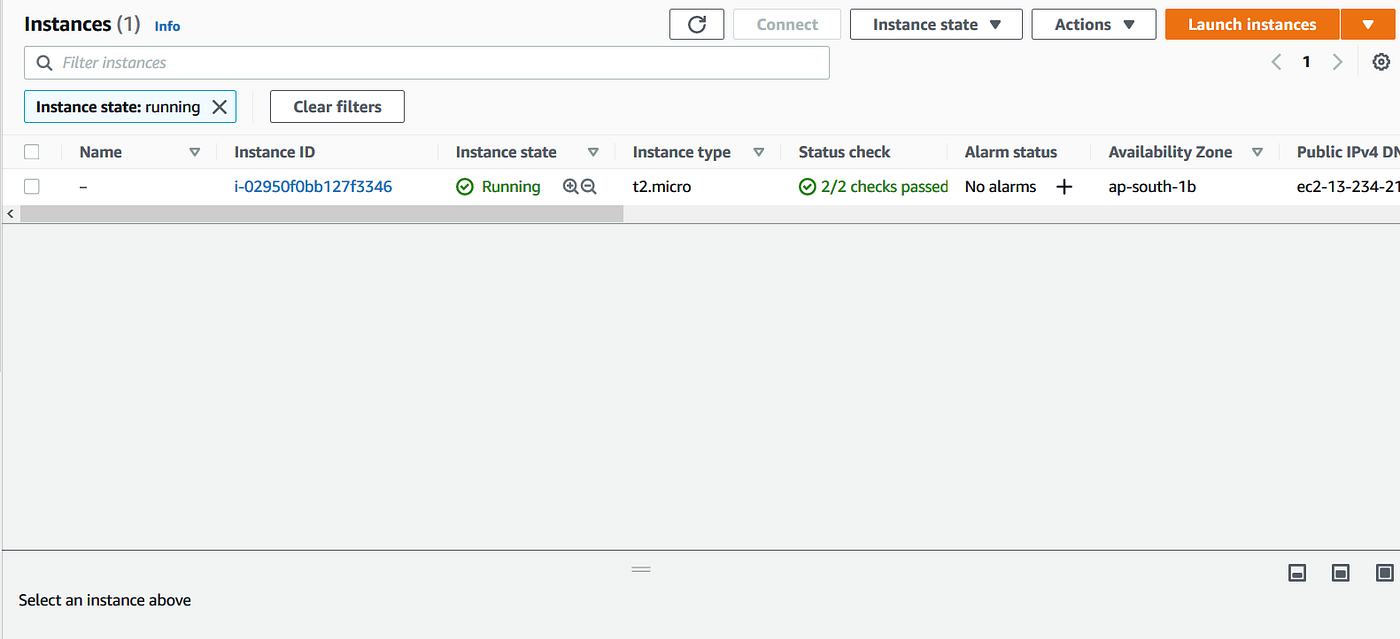Click the Public IPv4 DNS cell value
The height and width of the screenshot is (639, 1400).
1348,186
